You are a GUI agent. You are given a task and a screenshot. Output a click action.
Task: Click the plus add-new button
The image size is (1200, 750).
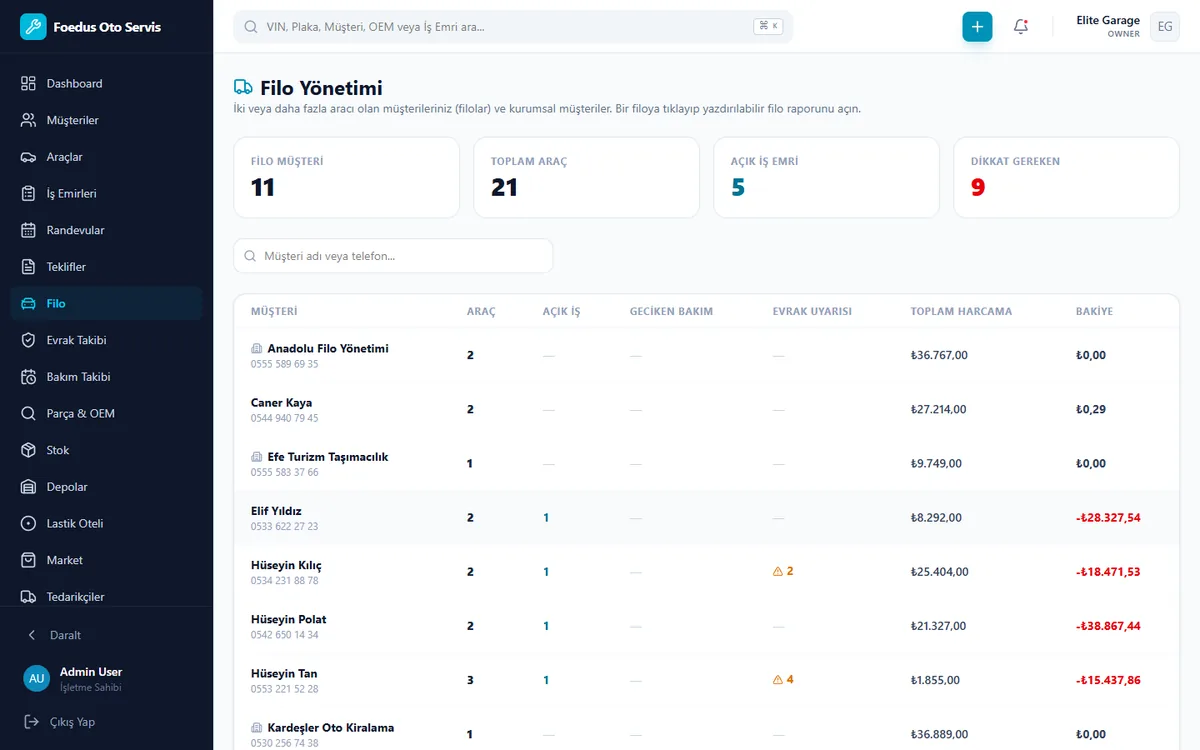[977, 27]
